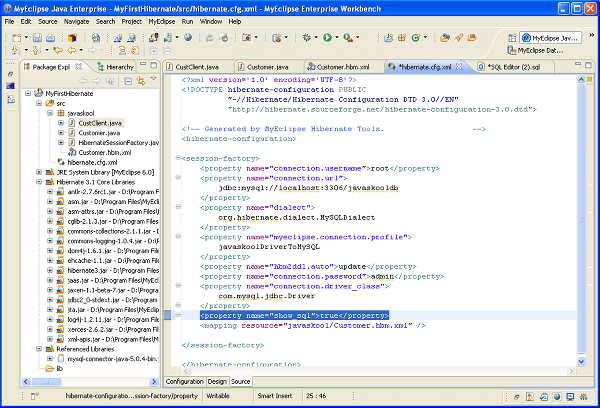This screenshot has height=408, width=600.
Task: Expand the JRE System Library node
Action: coord(39,172)
